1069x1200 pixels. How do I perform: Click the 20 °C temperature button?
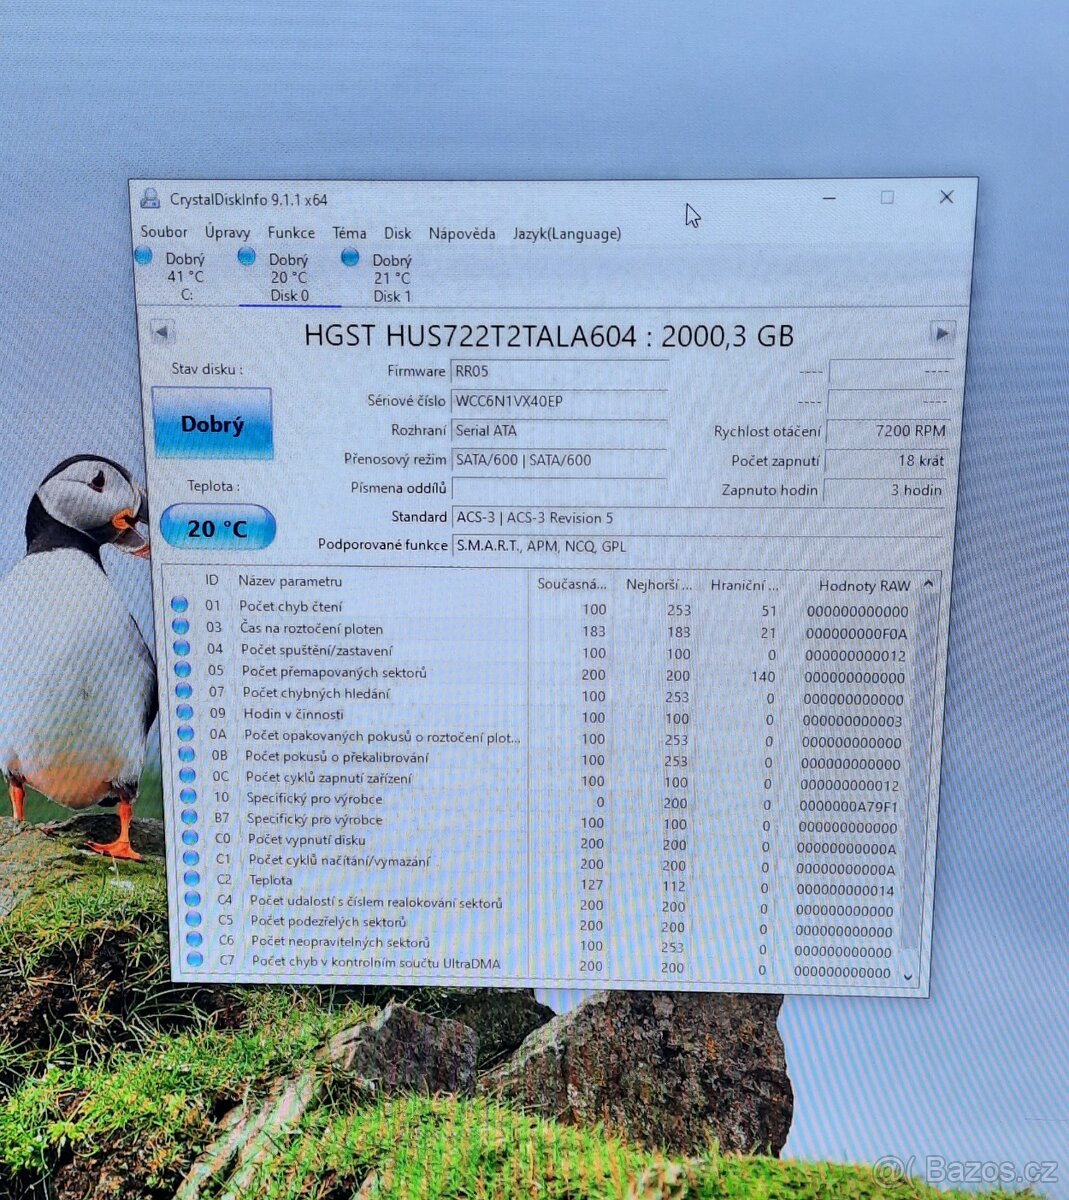pyautogui.click(x=217, y=527)
